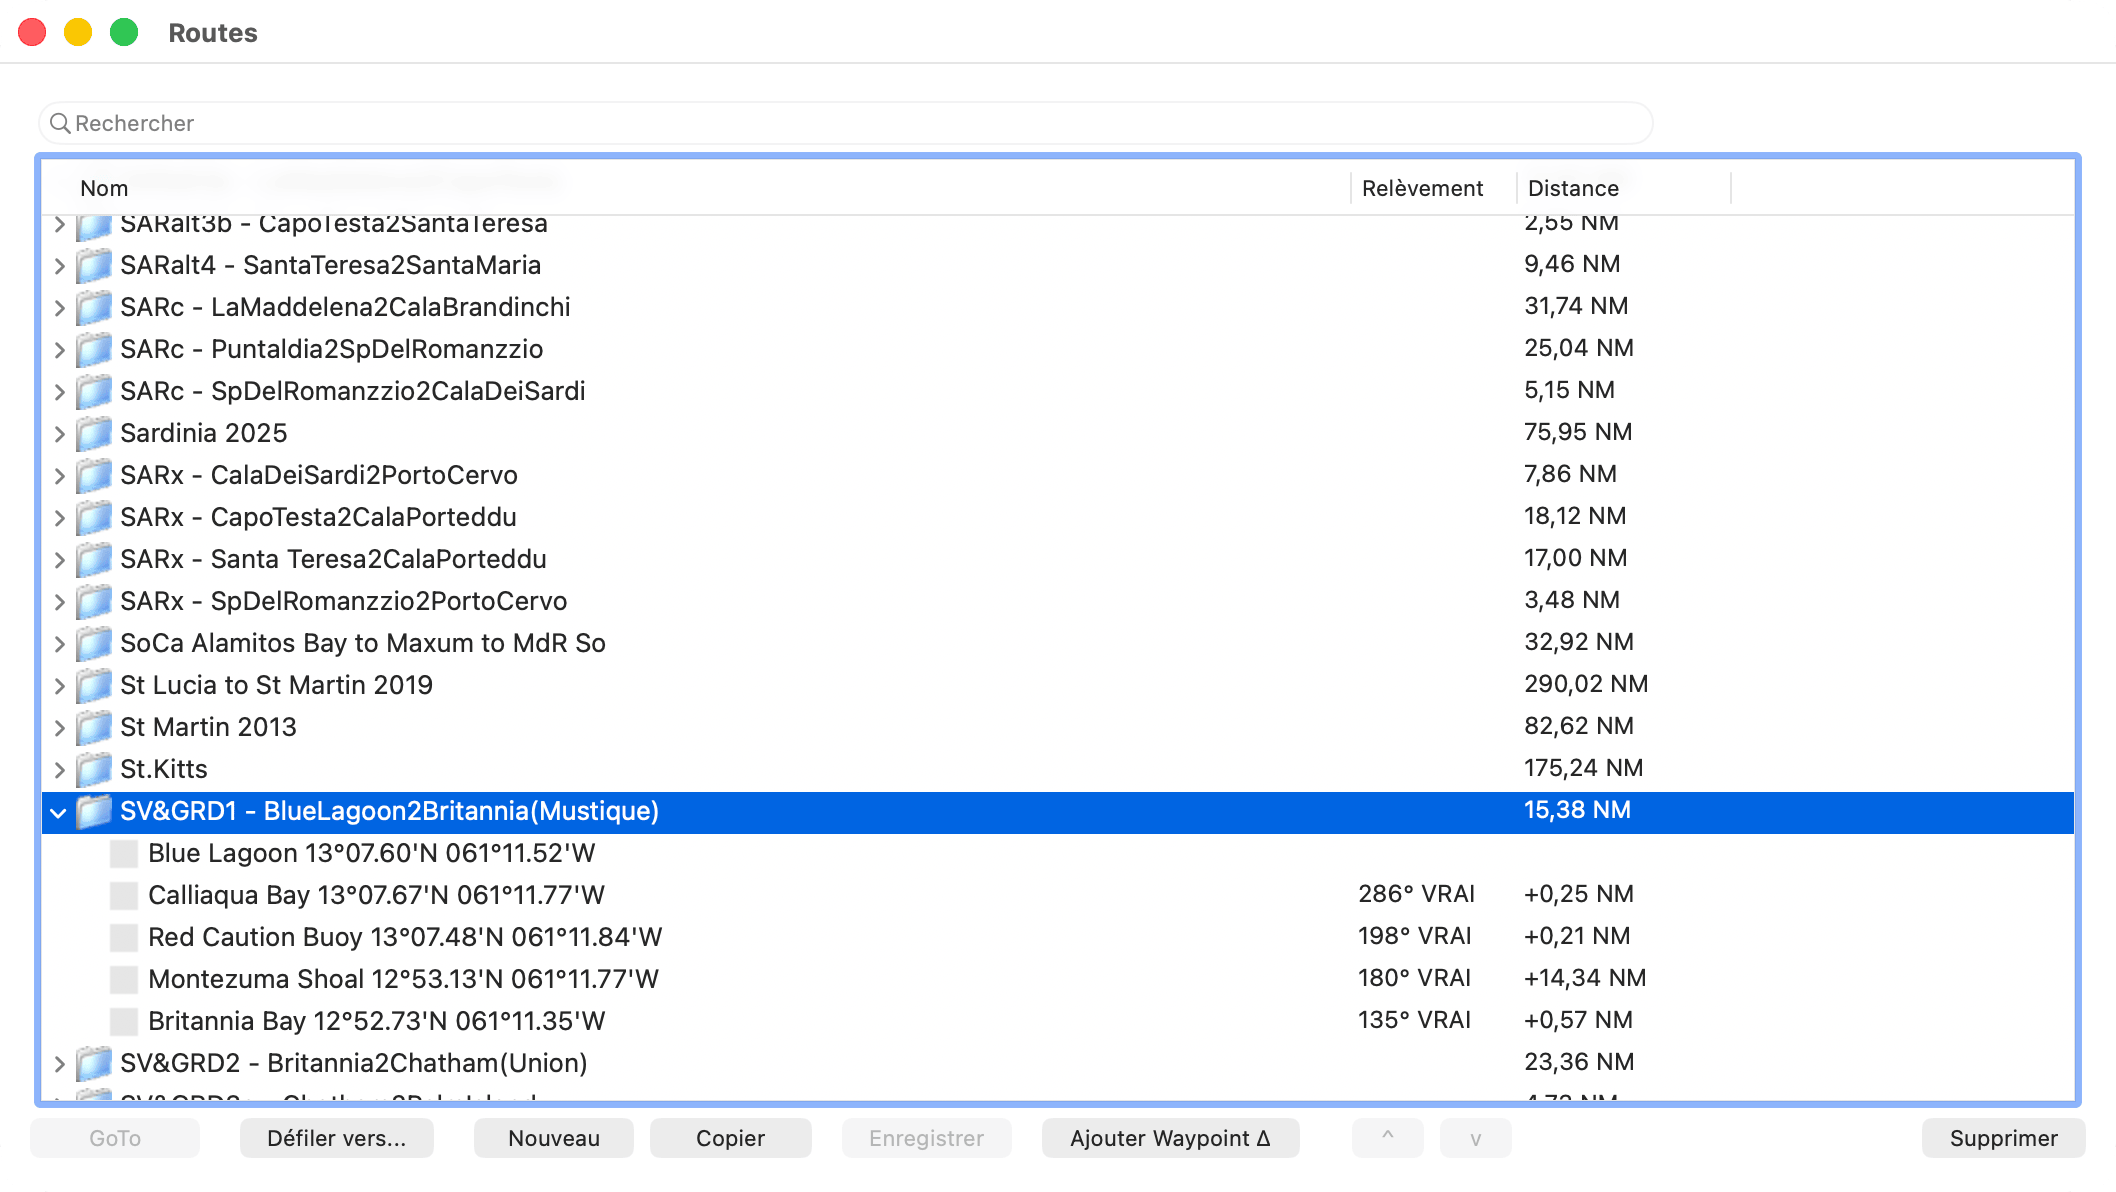Viewport: 2116px width, 1192px height.
Task: Toggle the Britannia Bay waypoint checkbox
Action: tap(124, 1021)
